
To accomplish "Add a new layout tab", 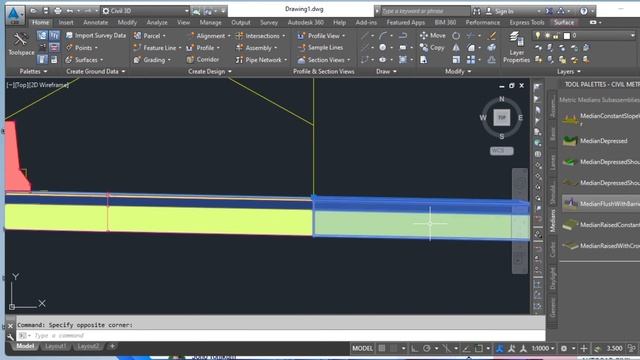I will point(112,346).
